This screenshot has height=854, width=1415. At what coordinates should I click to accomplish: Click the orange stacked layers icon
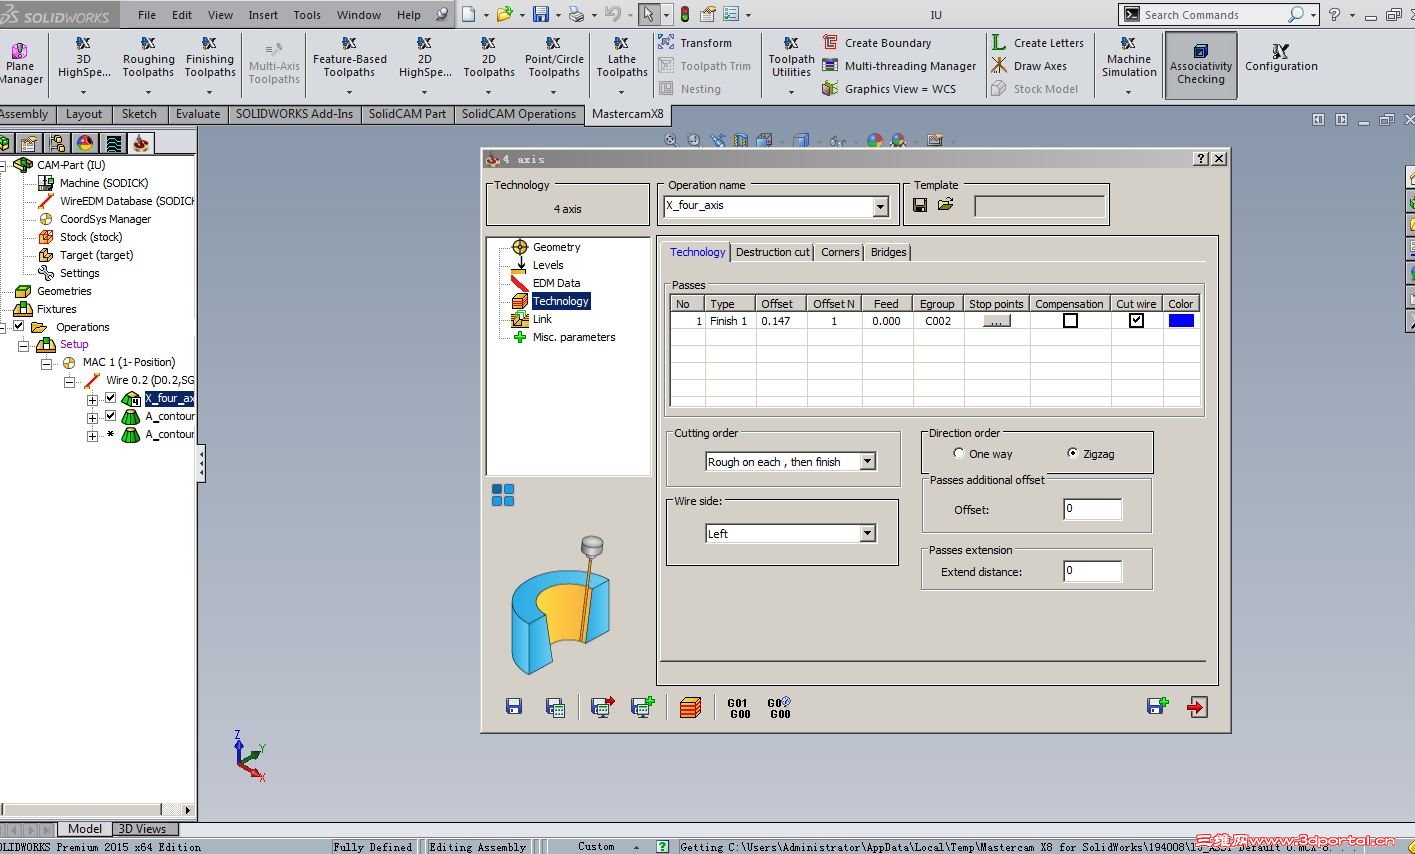690,708
